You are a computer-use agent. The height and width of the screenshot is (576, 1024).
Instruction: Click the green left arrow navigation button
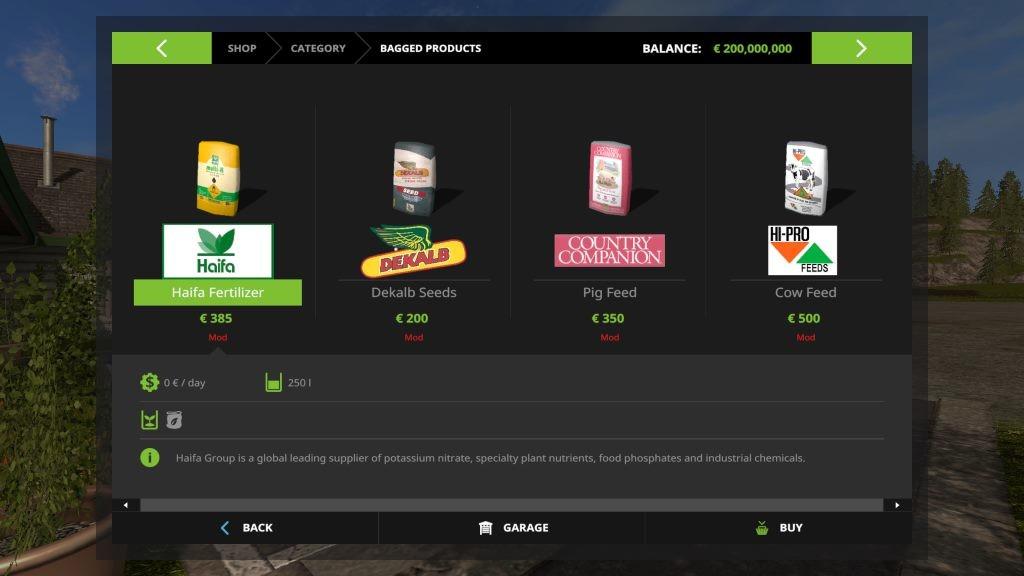click(x=161, y=48)
